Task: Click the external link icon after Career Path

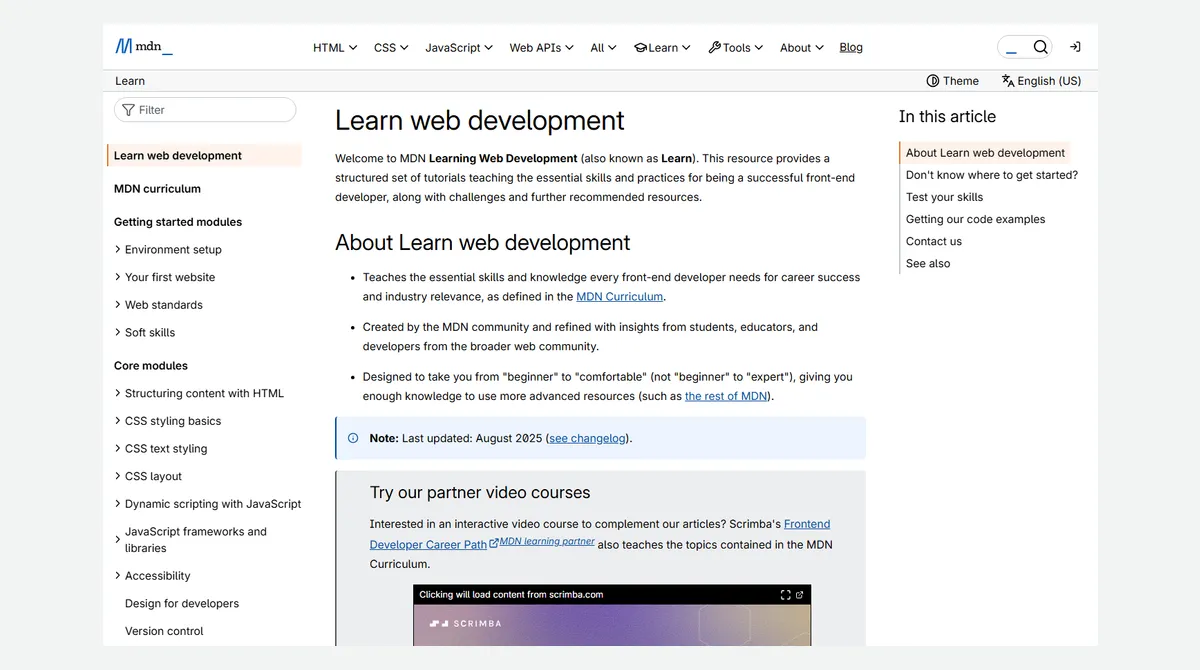Action: pyautogui.click(x=494, y=545)
